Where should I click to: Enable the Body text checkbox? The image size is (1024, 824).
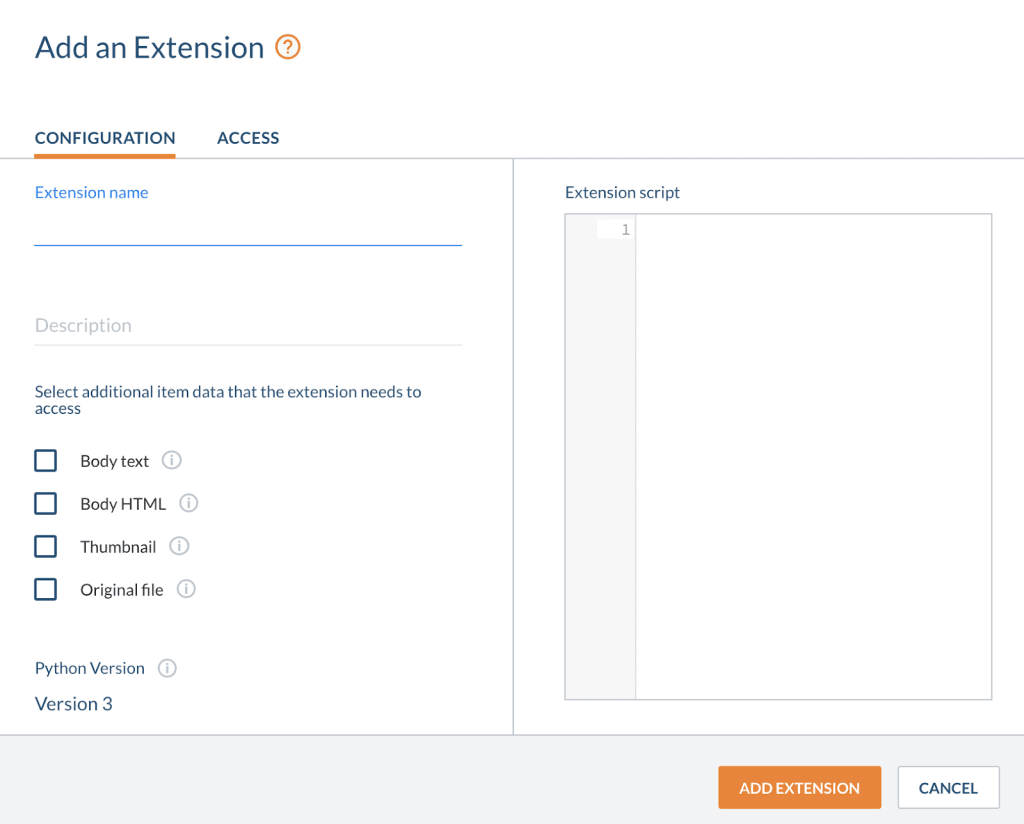pos(46,461)
